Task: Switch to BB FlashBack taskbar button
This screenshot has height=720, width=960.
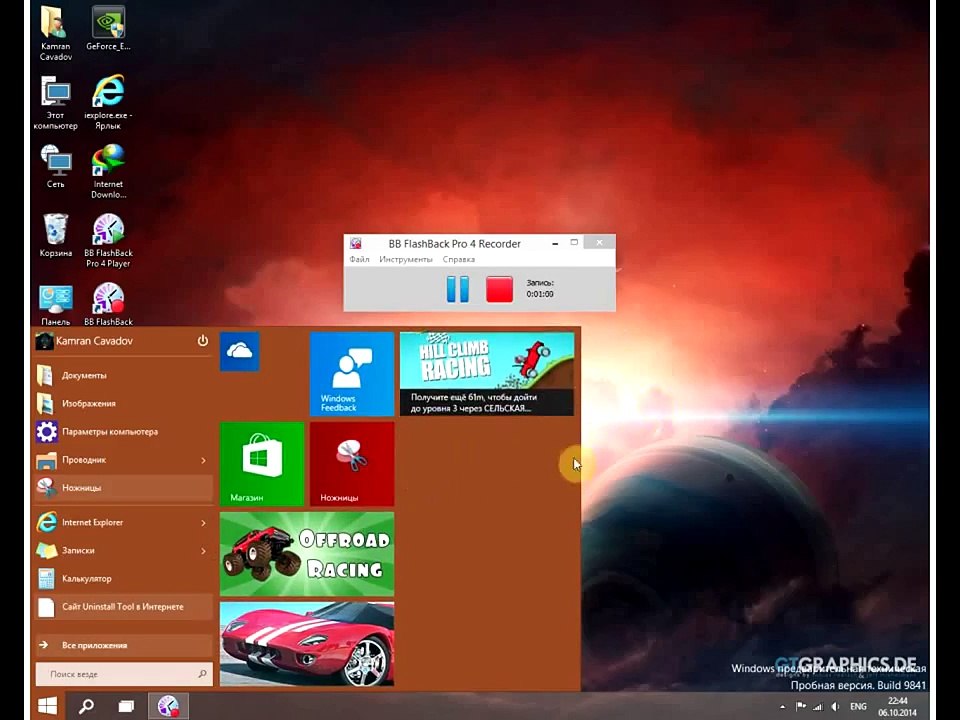Action: tap(168, 707)
